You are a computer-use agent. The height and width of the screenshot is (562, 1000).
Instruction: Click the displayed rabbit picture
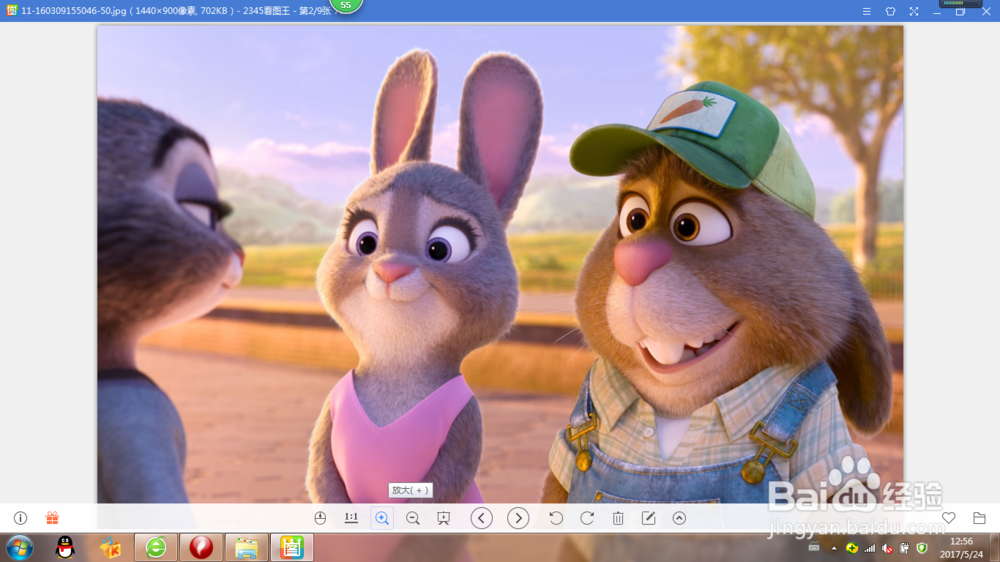(x=500, y=264)
